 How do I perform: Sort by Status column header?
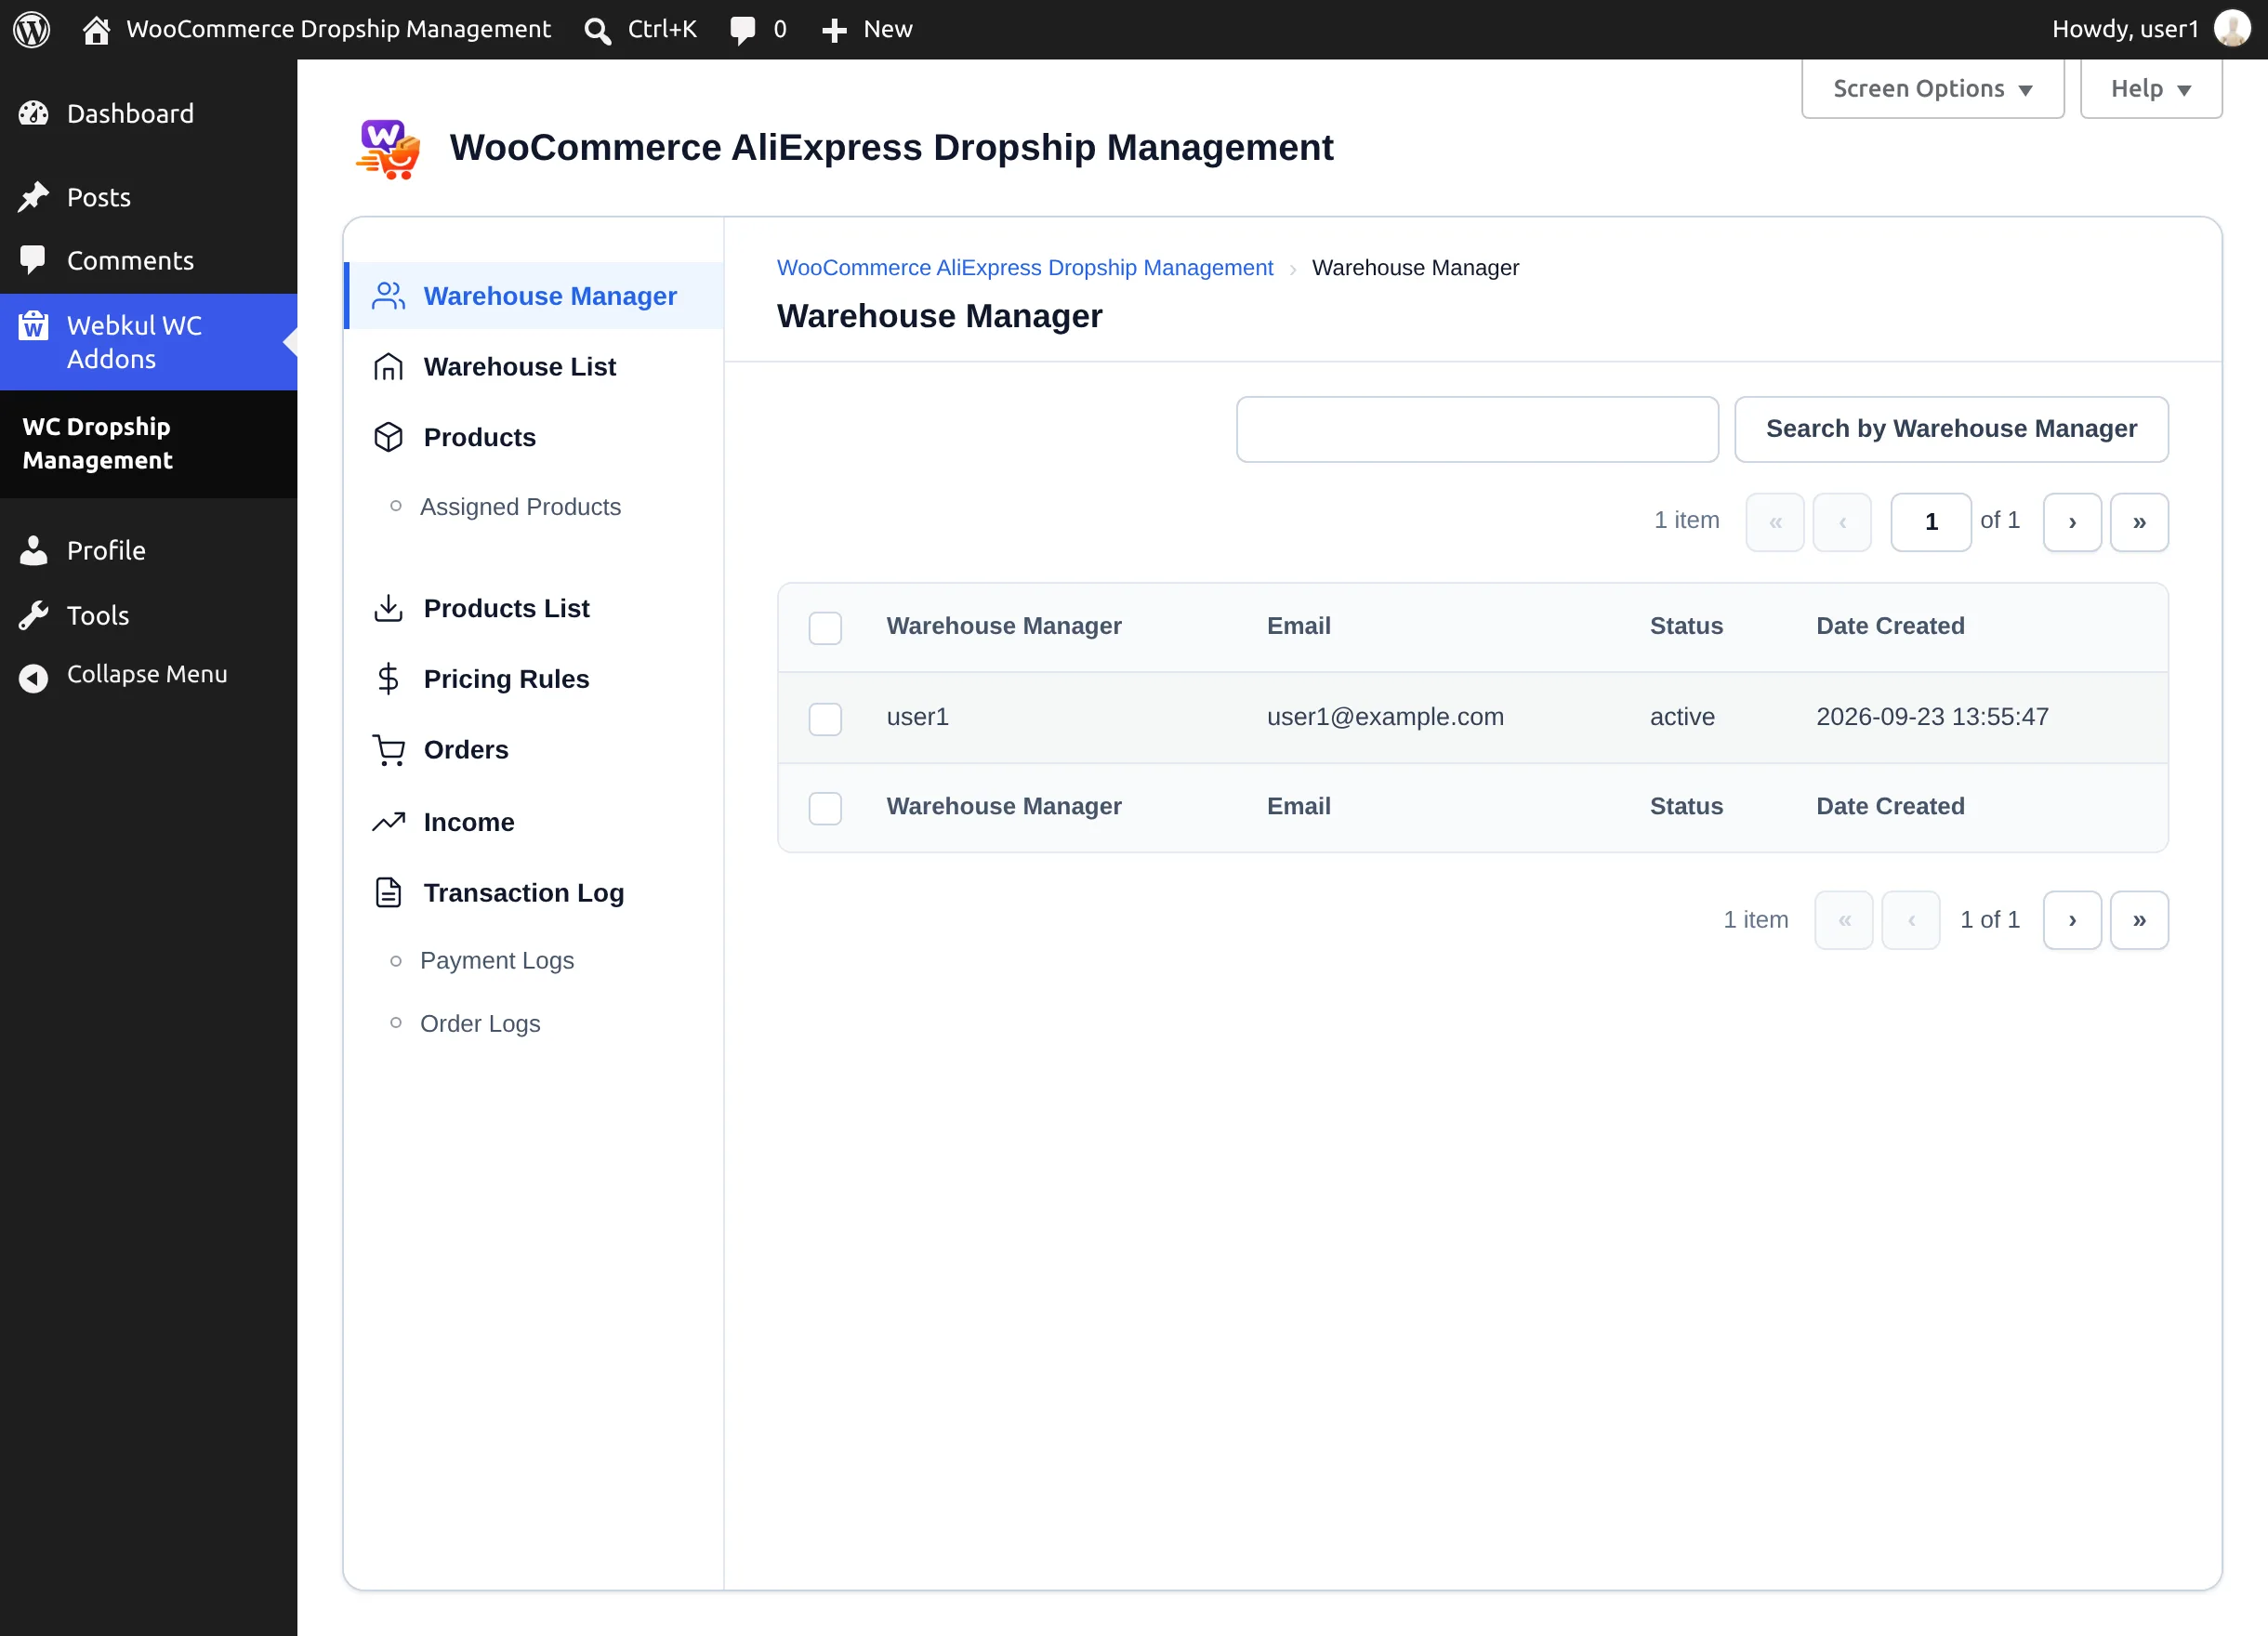point(1685,626)
